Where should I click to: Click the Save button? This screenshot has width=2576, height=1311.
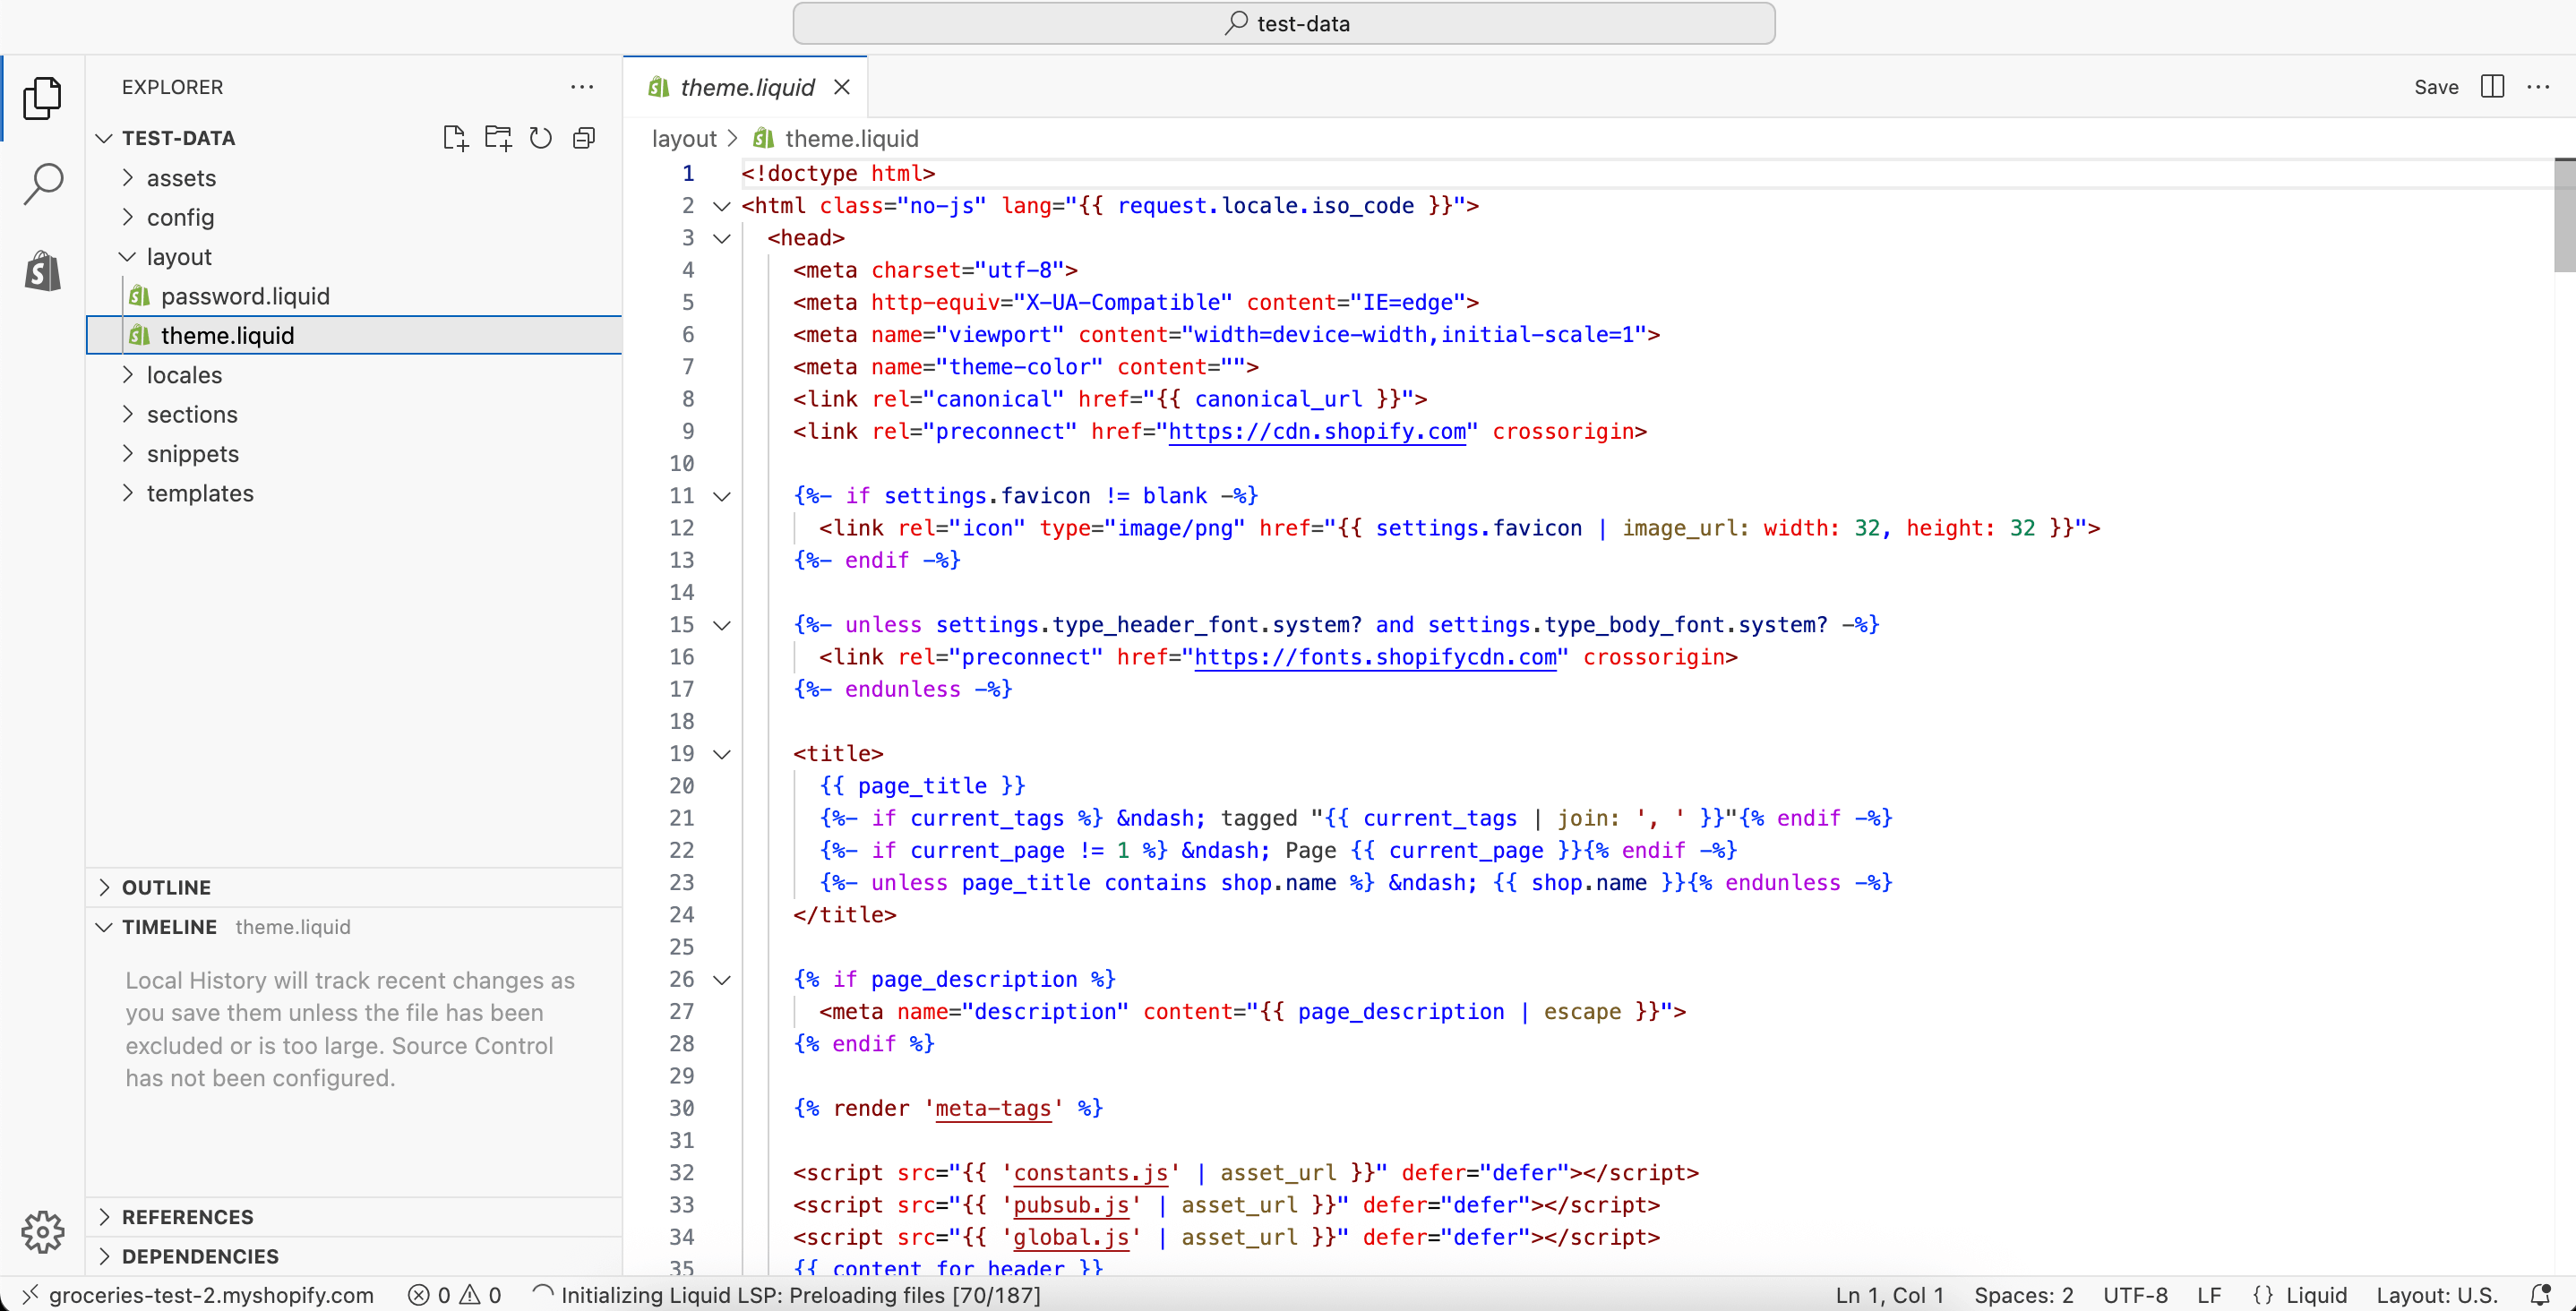click(2437, 87)
